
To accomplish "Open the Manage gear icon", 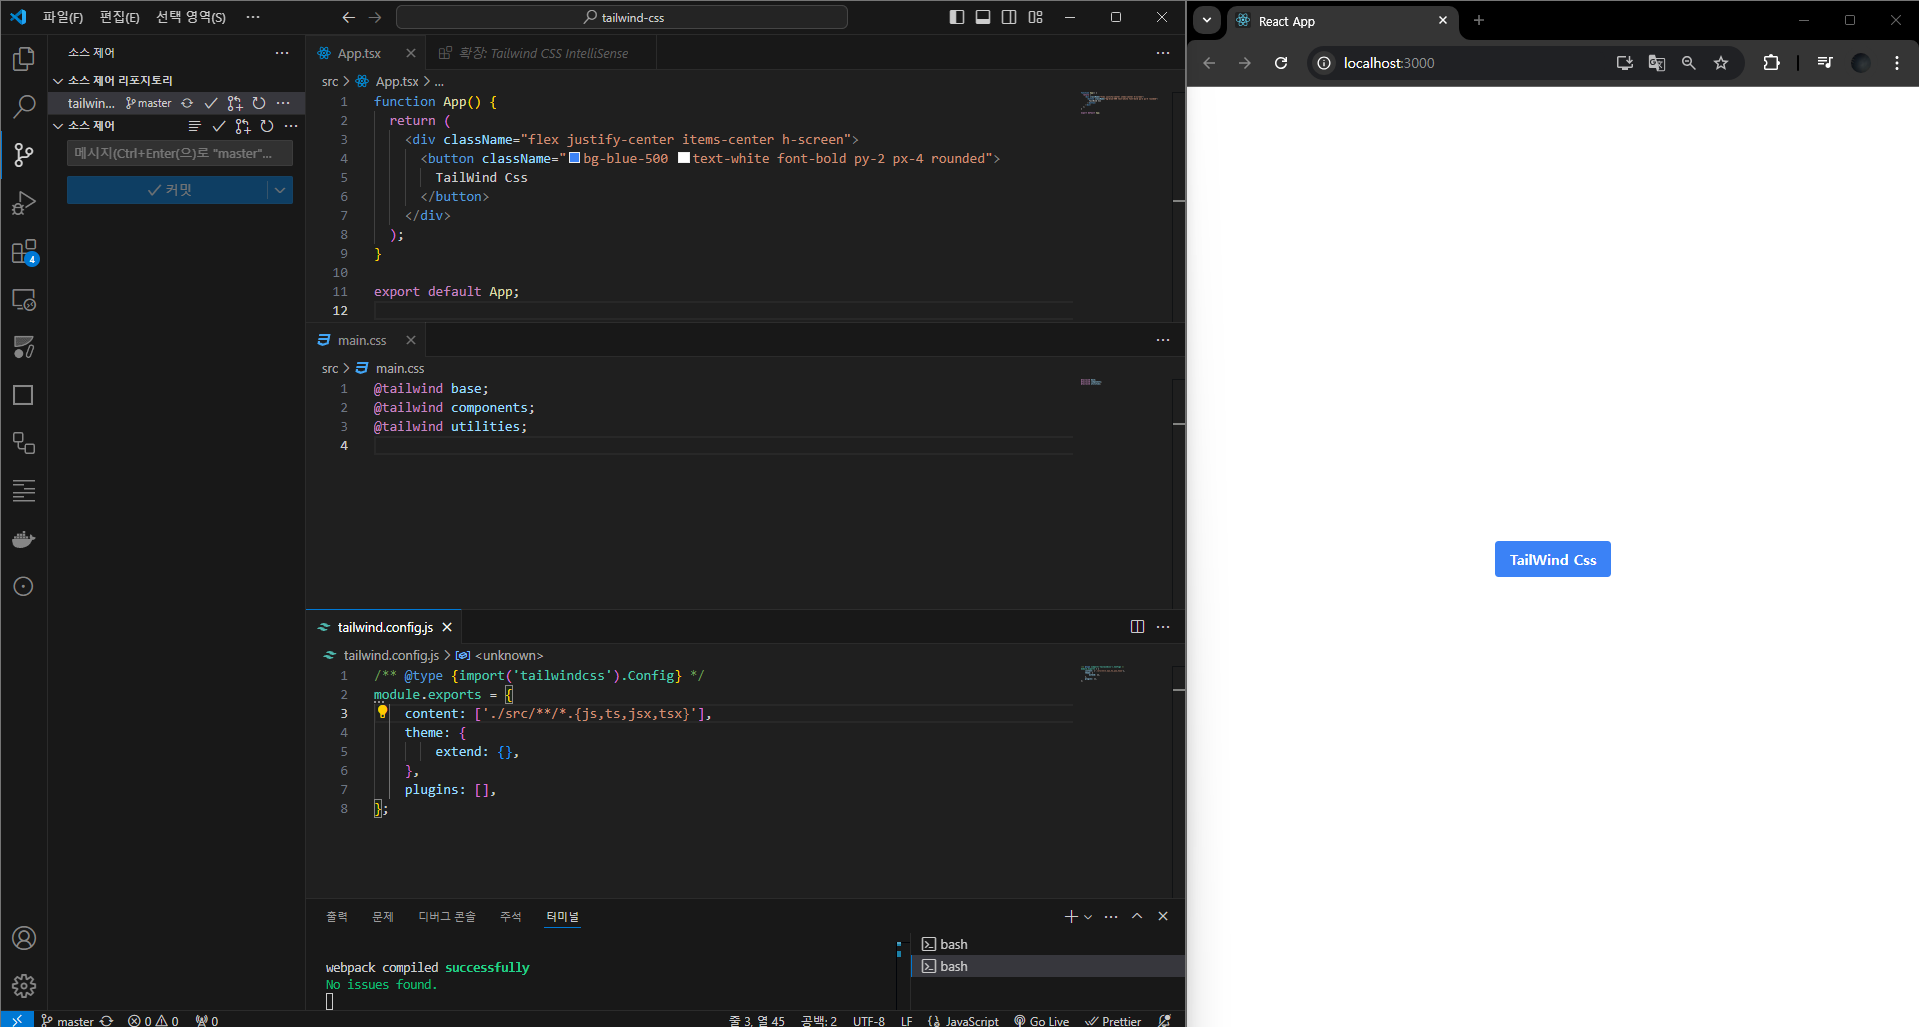I will 24,986.
